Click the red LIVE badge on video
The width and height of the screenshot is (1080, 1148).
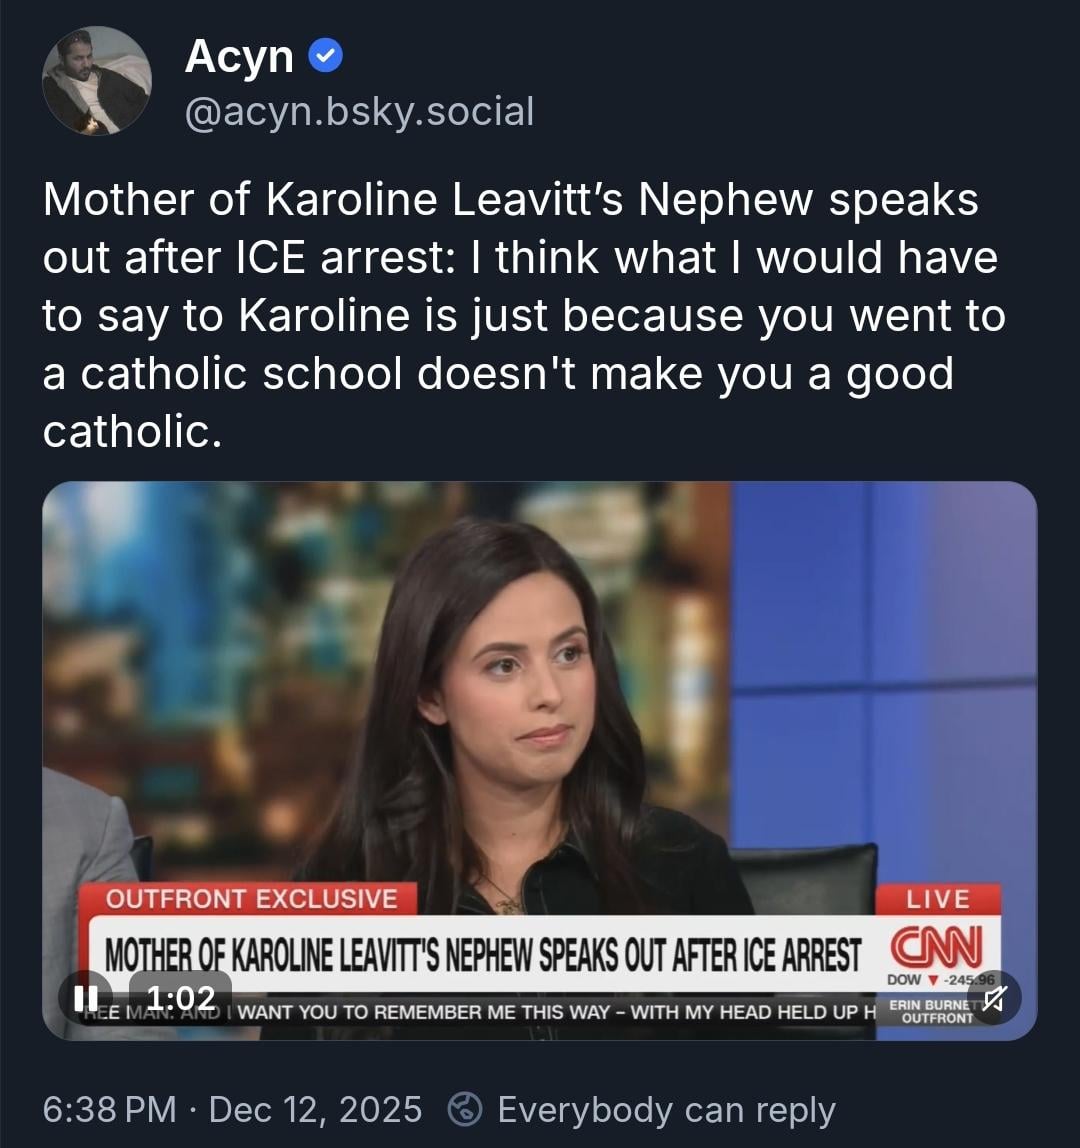coord(938,899)
